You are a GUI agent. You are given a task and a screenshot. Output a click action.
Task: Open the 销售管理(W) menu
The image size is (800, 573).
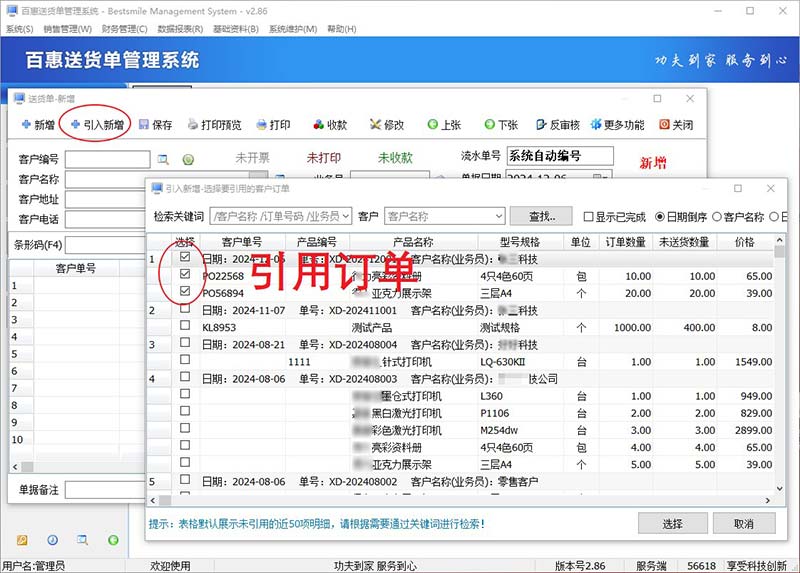[x=67, y=29]
